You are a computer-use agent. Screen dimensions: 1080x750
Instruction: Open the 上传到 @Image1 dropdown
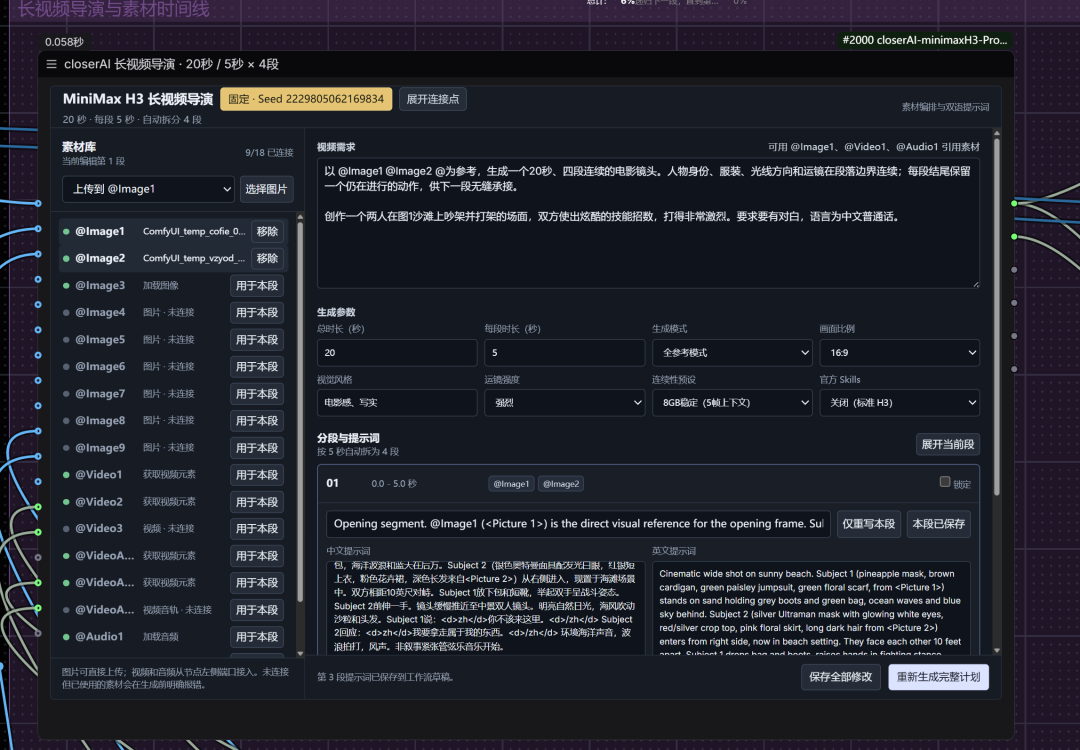coord(148,189)
